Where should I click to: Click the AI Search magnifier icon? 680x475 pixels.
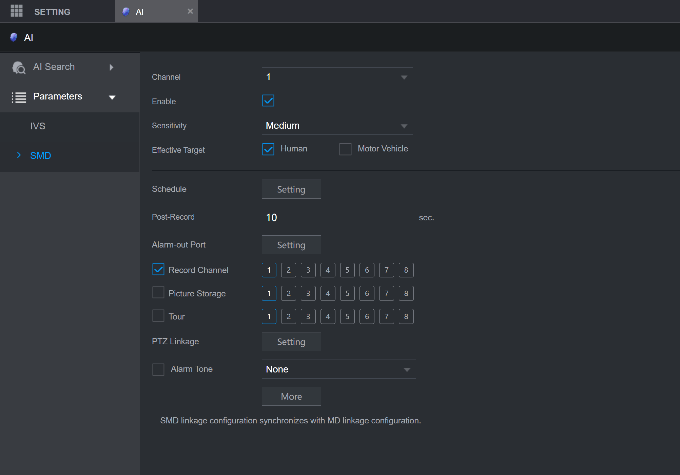pos(19,68)
